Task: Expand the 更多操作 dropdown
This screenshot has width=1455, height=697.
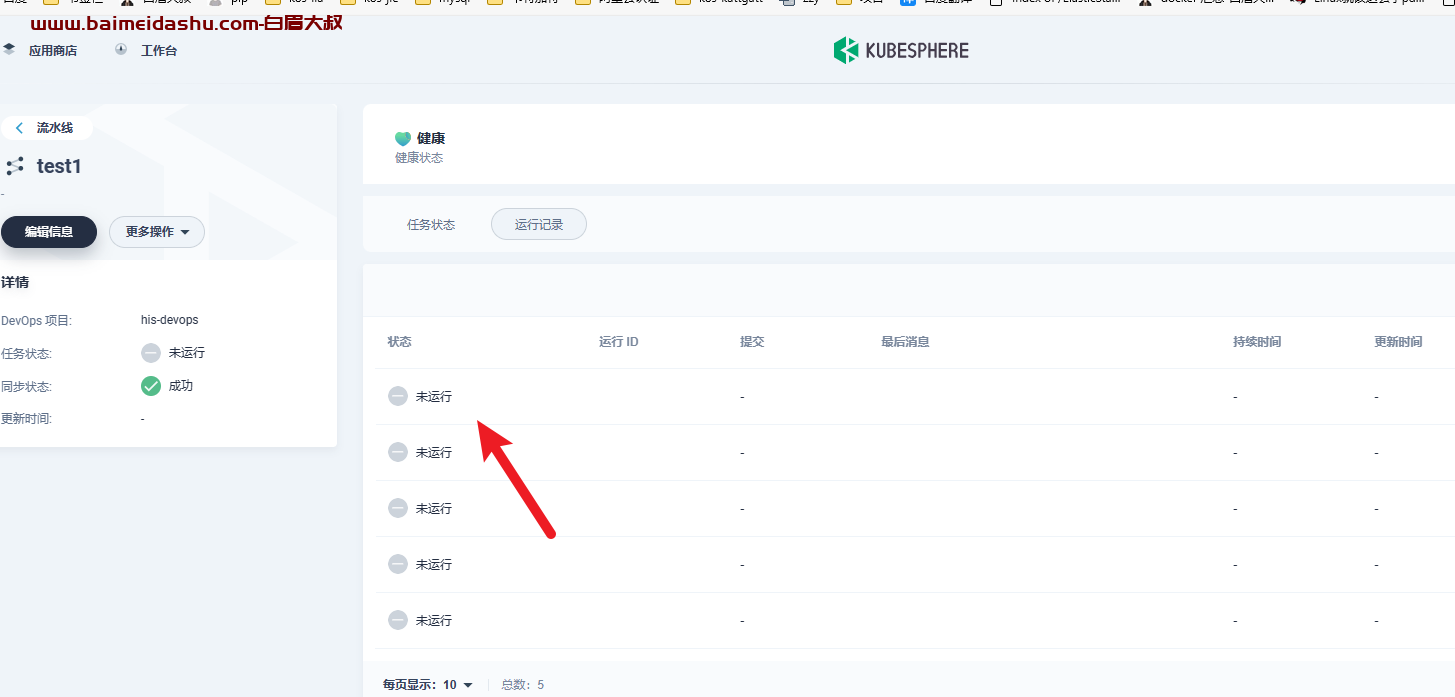Action: coord(157,232)
